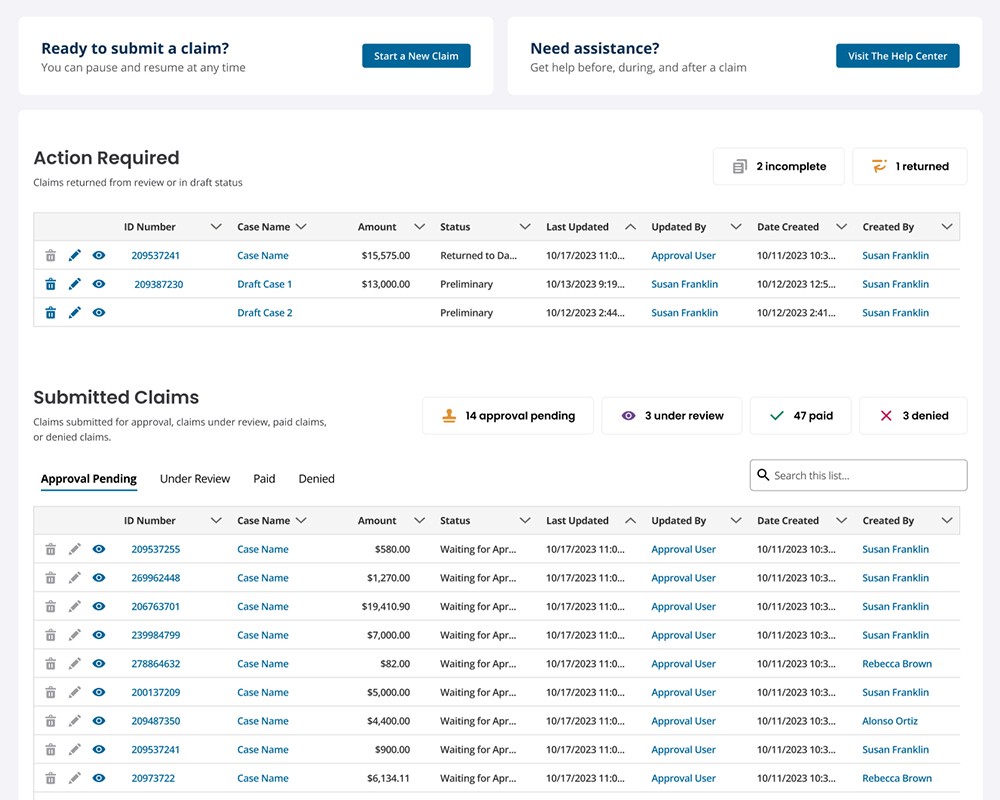View claim 209487350 via eye icon
Viewport: 1000px width, 800px height.
tap(99, 721)
